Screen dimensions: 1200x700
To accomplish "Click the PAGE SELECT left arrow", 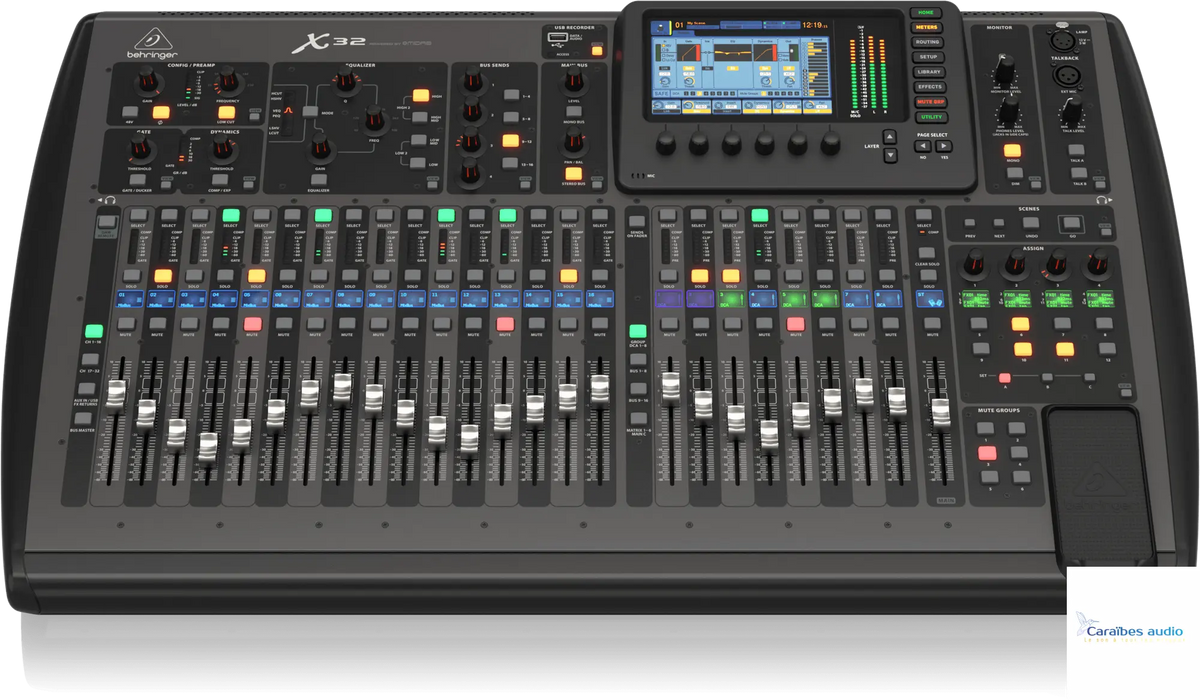I will pyautogui.click(x=923, y=147).
